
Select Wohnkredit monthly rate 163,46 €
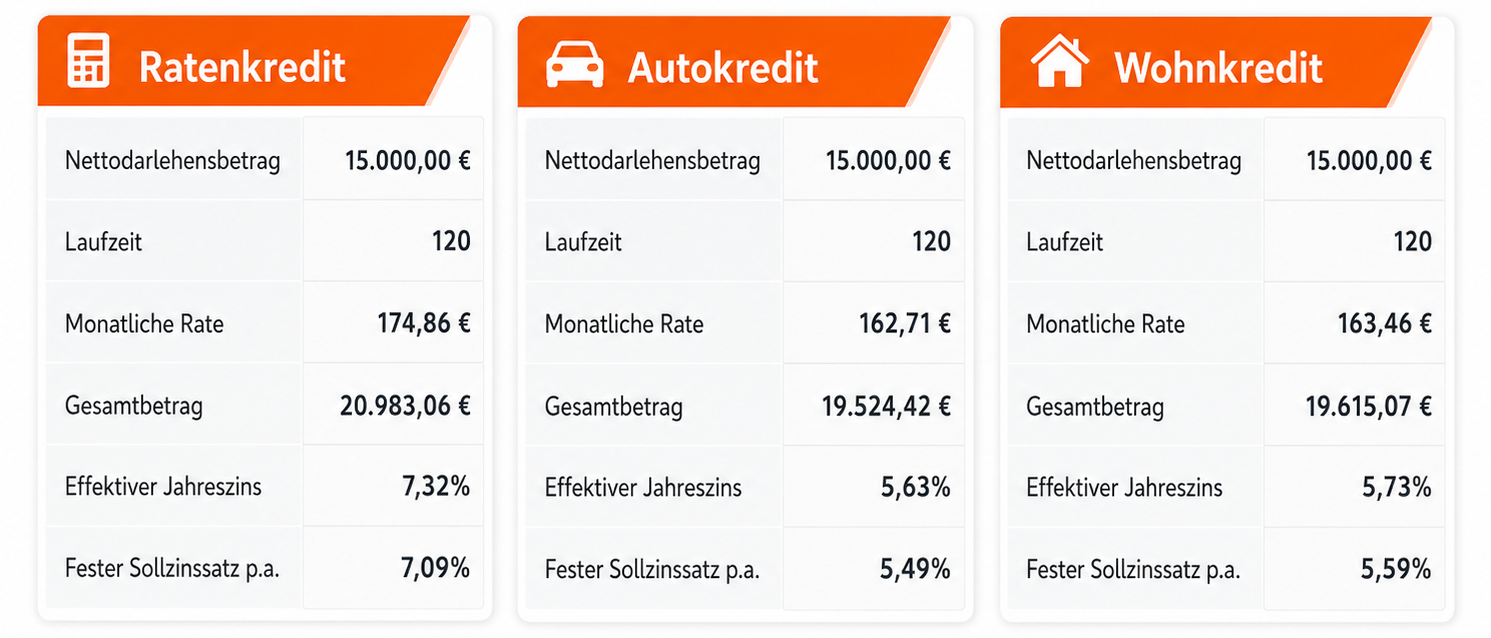coord(1385,323)
